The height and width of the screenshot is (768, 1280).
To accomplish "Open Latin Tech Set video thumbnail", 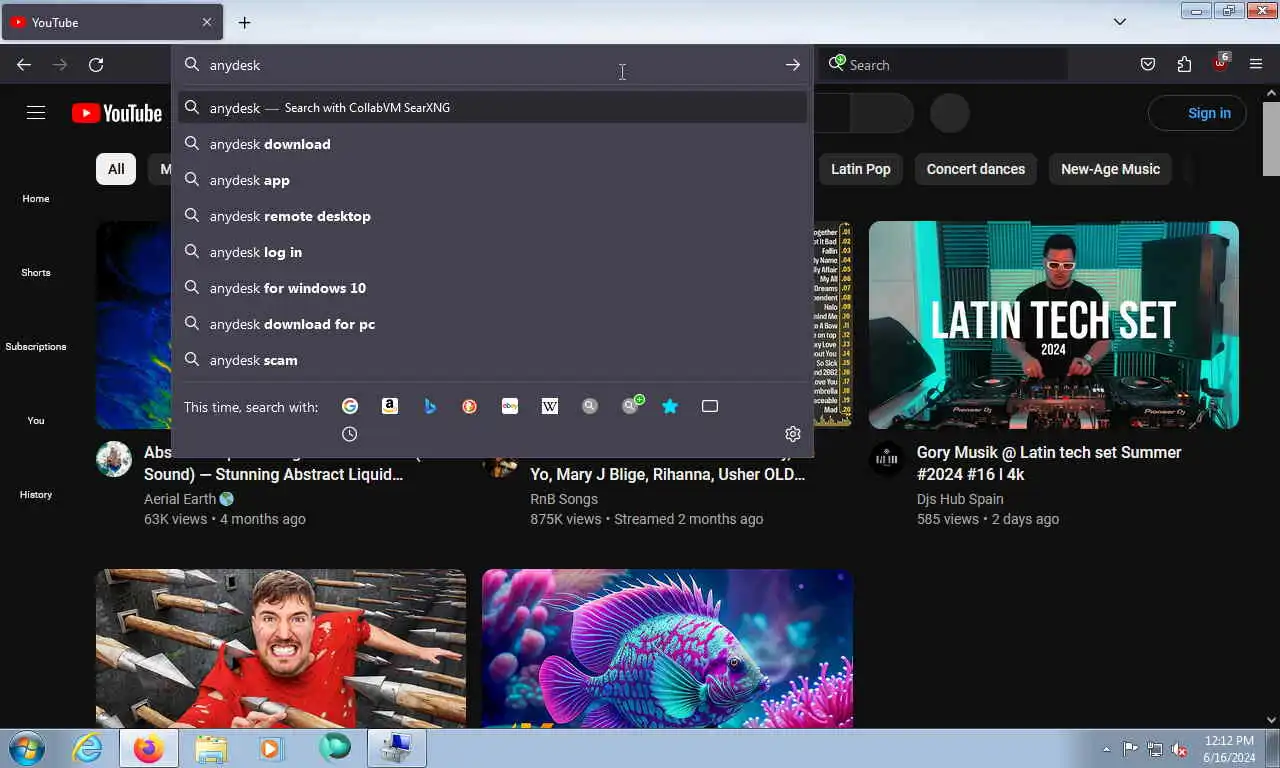I will pyautogui.click(x=1054, y=325).
